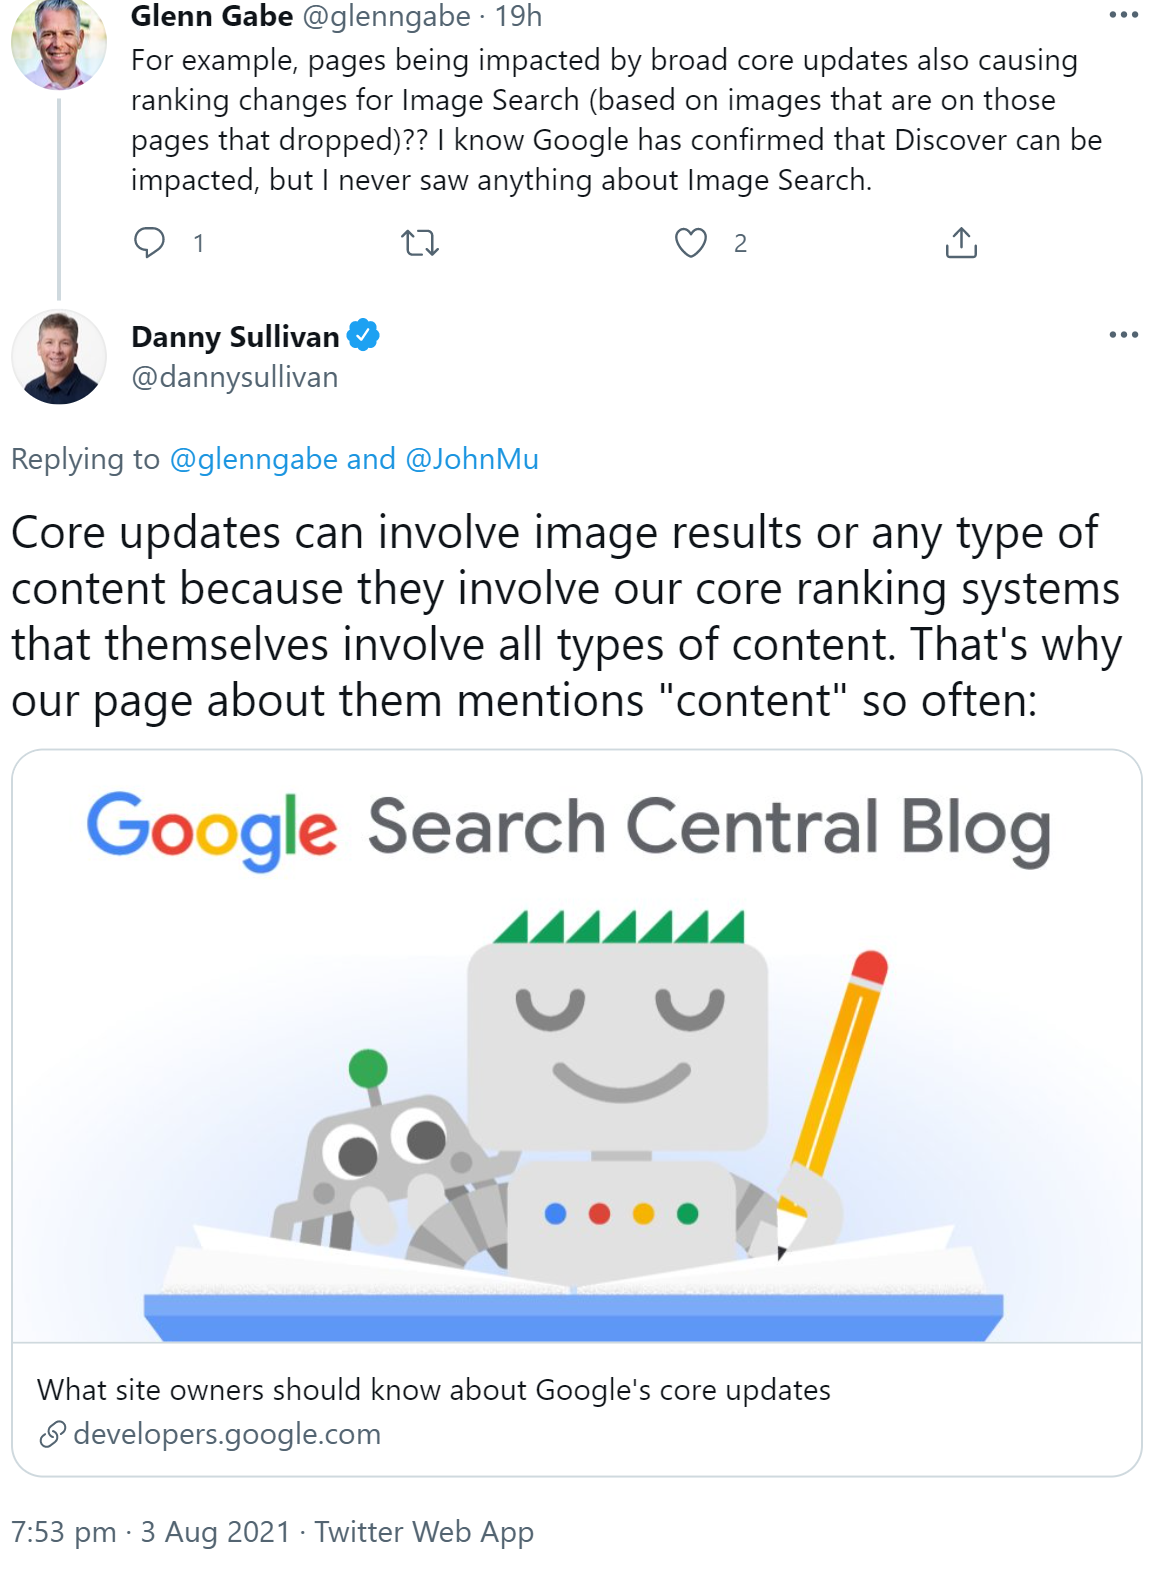Click the @dannysullivan handle text
This screenshot has height=1580, width=1155.
(234, 378)
